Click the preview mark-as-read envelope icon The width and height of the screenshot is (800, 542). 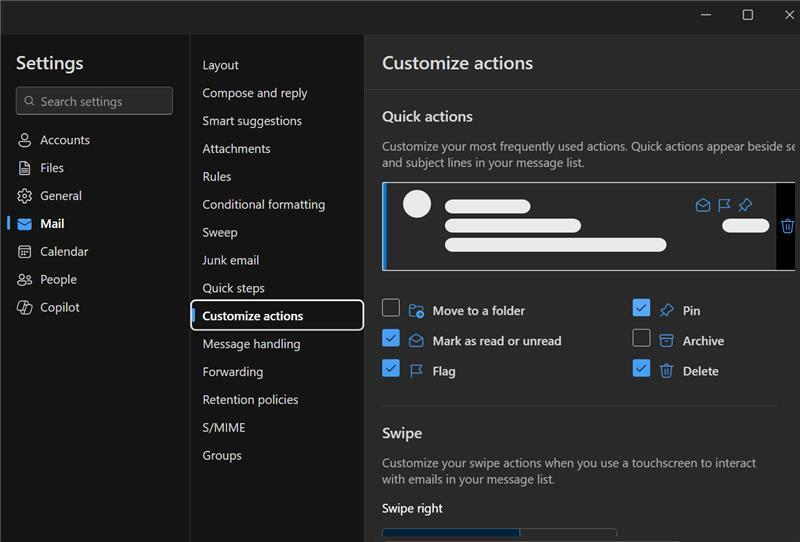(x=703, y=205)
